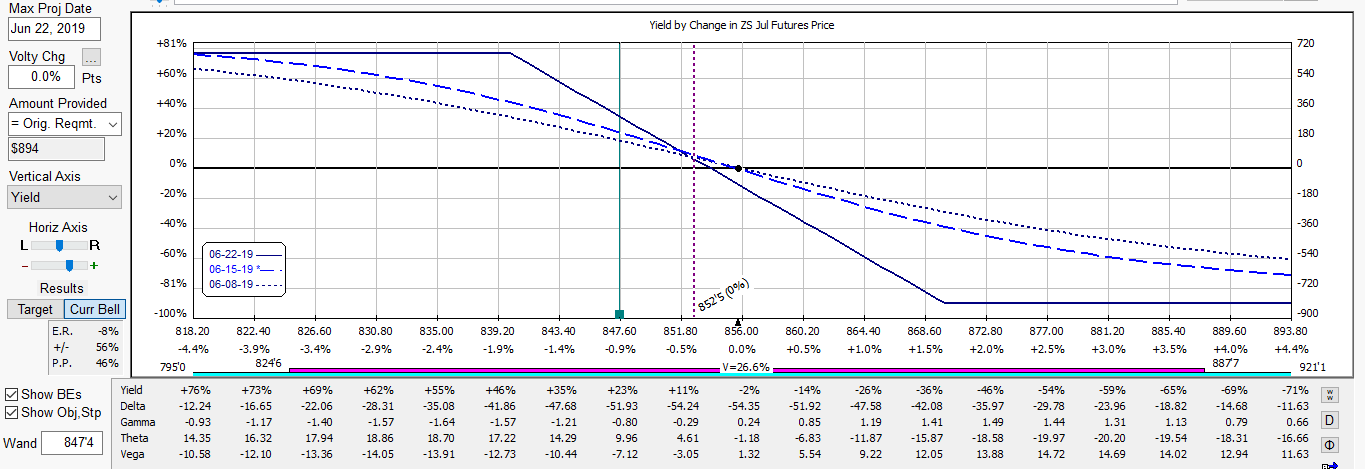The width and height of the screenshot is (1365, 469).
Task: Click the Yield row header in the table
Action: coord(132,390)
